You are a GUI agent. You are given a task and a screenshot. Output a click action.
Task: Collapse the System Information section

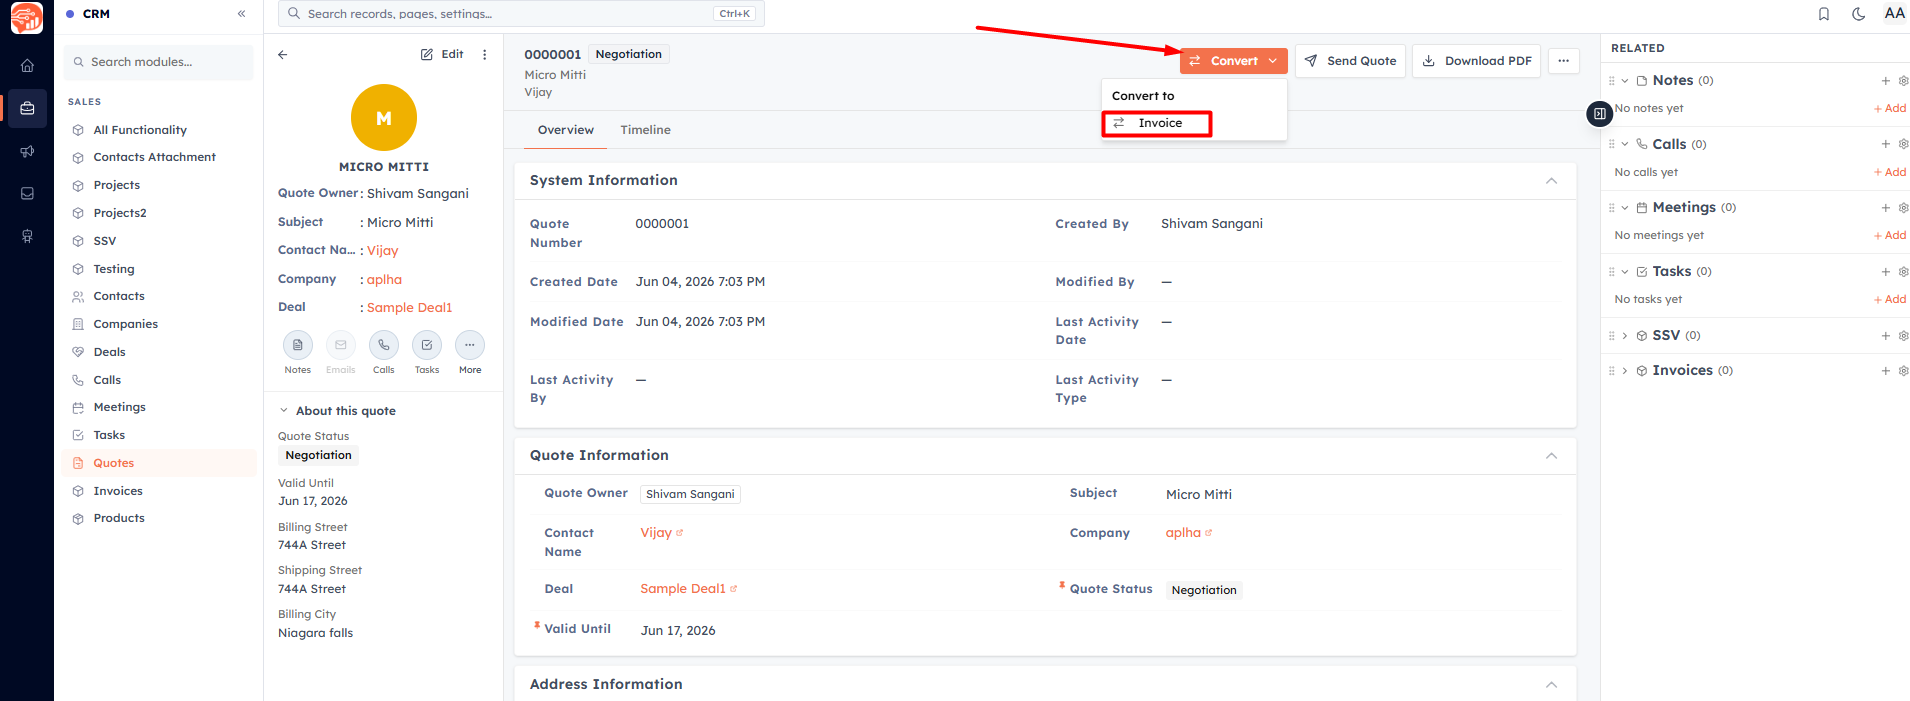[1551, 181]
